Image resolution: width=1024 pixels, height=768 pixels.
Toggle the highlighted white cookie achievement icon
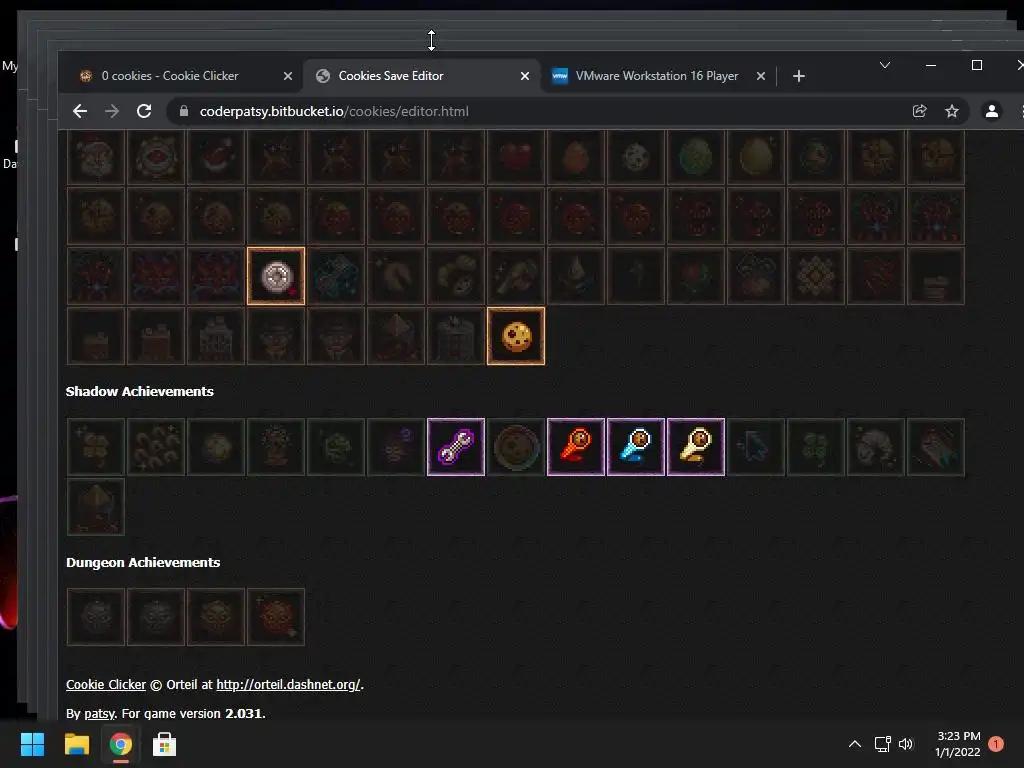point(276,276)
